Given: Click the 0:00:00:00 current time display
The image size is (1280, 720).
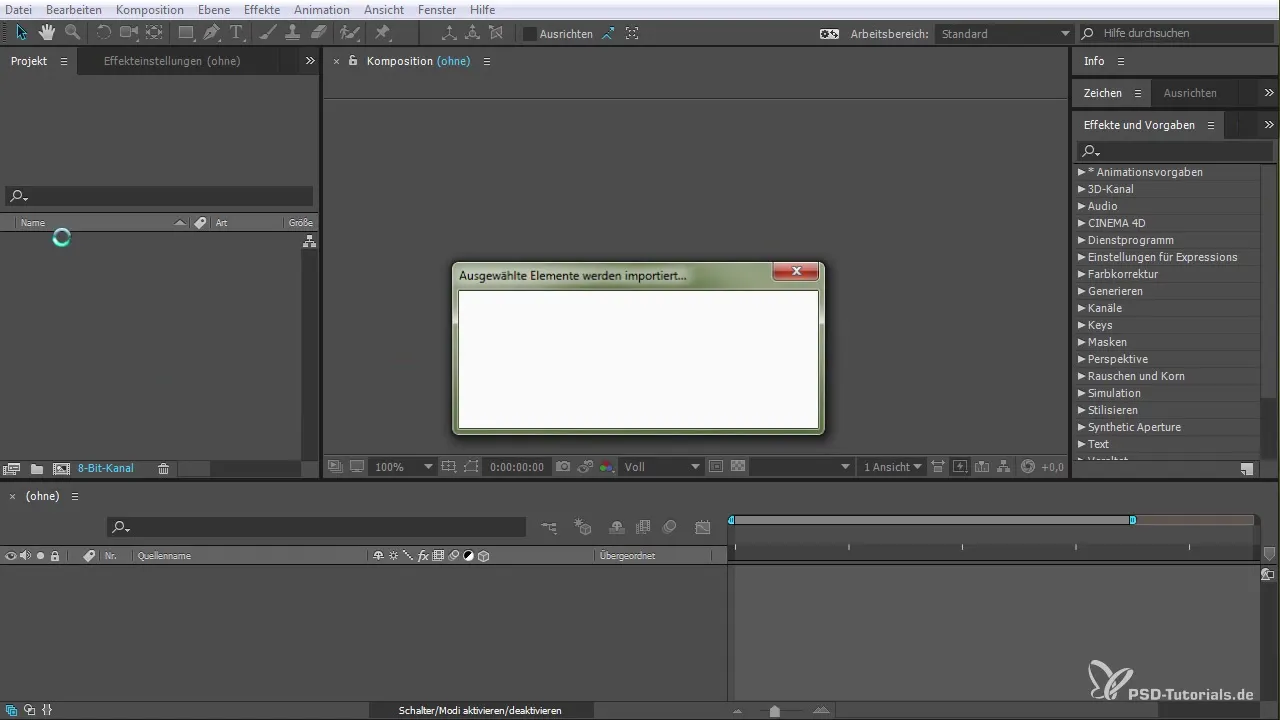Looking at the screenshot, I should tap(517, 467).
